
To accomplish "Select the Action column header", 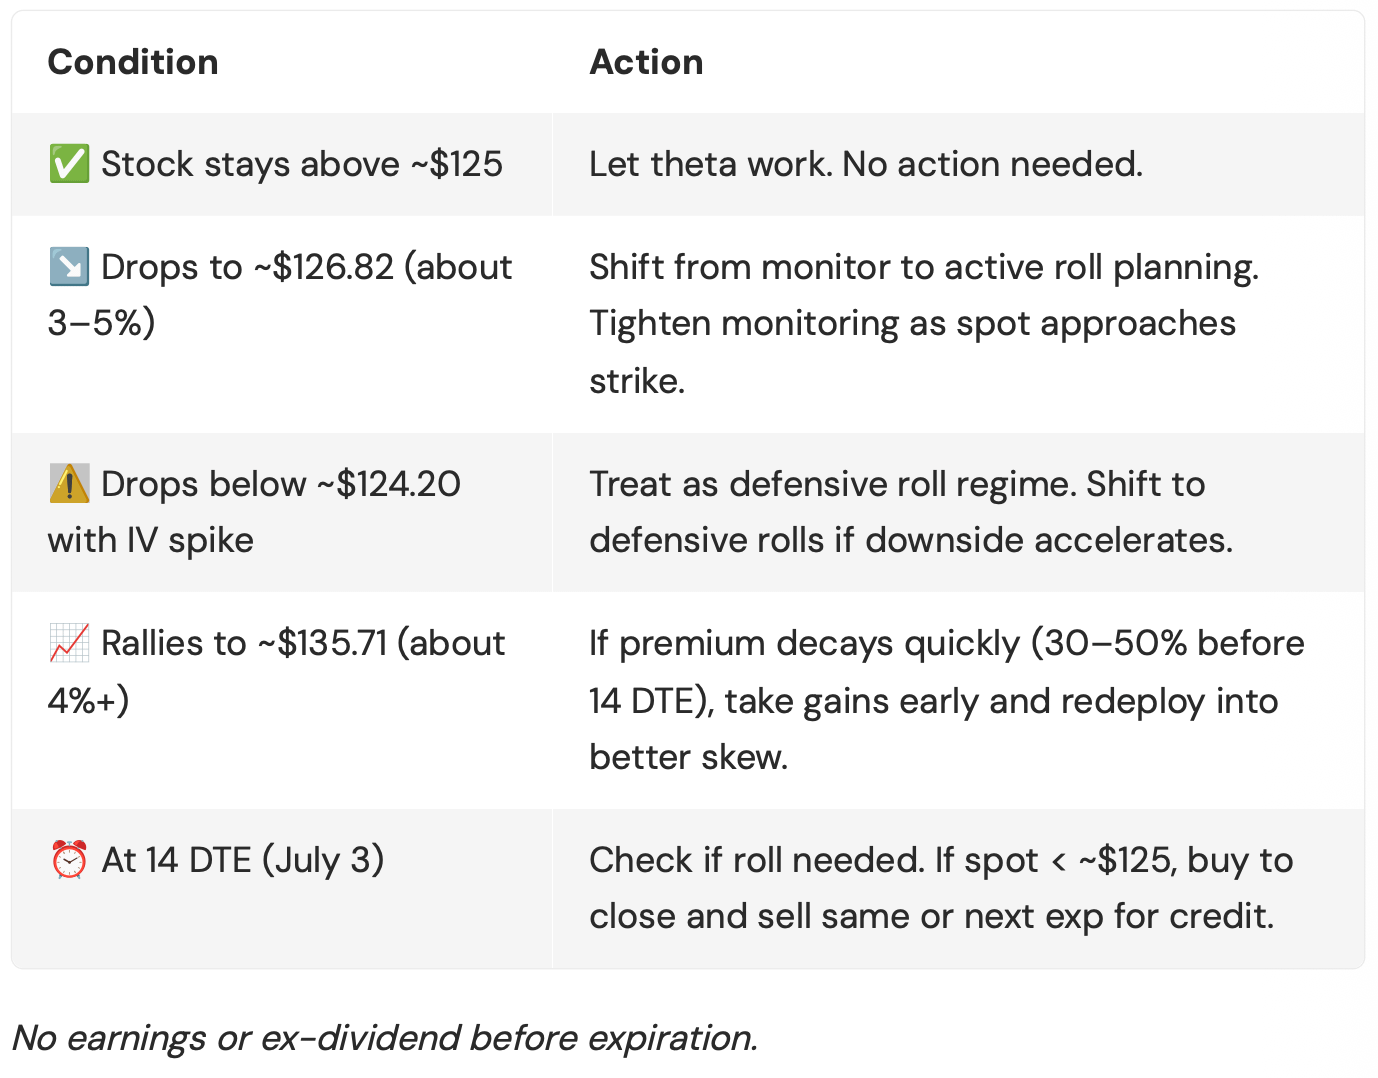I will [x=646, y=62].
